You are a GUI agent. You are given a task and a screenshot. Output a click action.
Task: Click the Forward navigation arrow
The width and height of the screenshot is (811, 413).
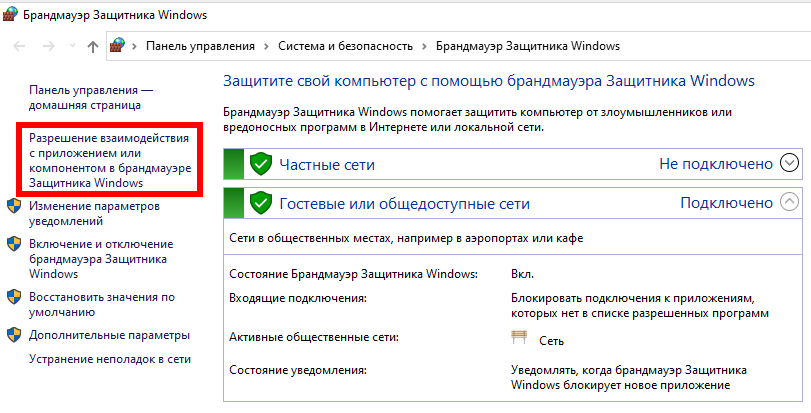46,46
